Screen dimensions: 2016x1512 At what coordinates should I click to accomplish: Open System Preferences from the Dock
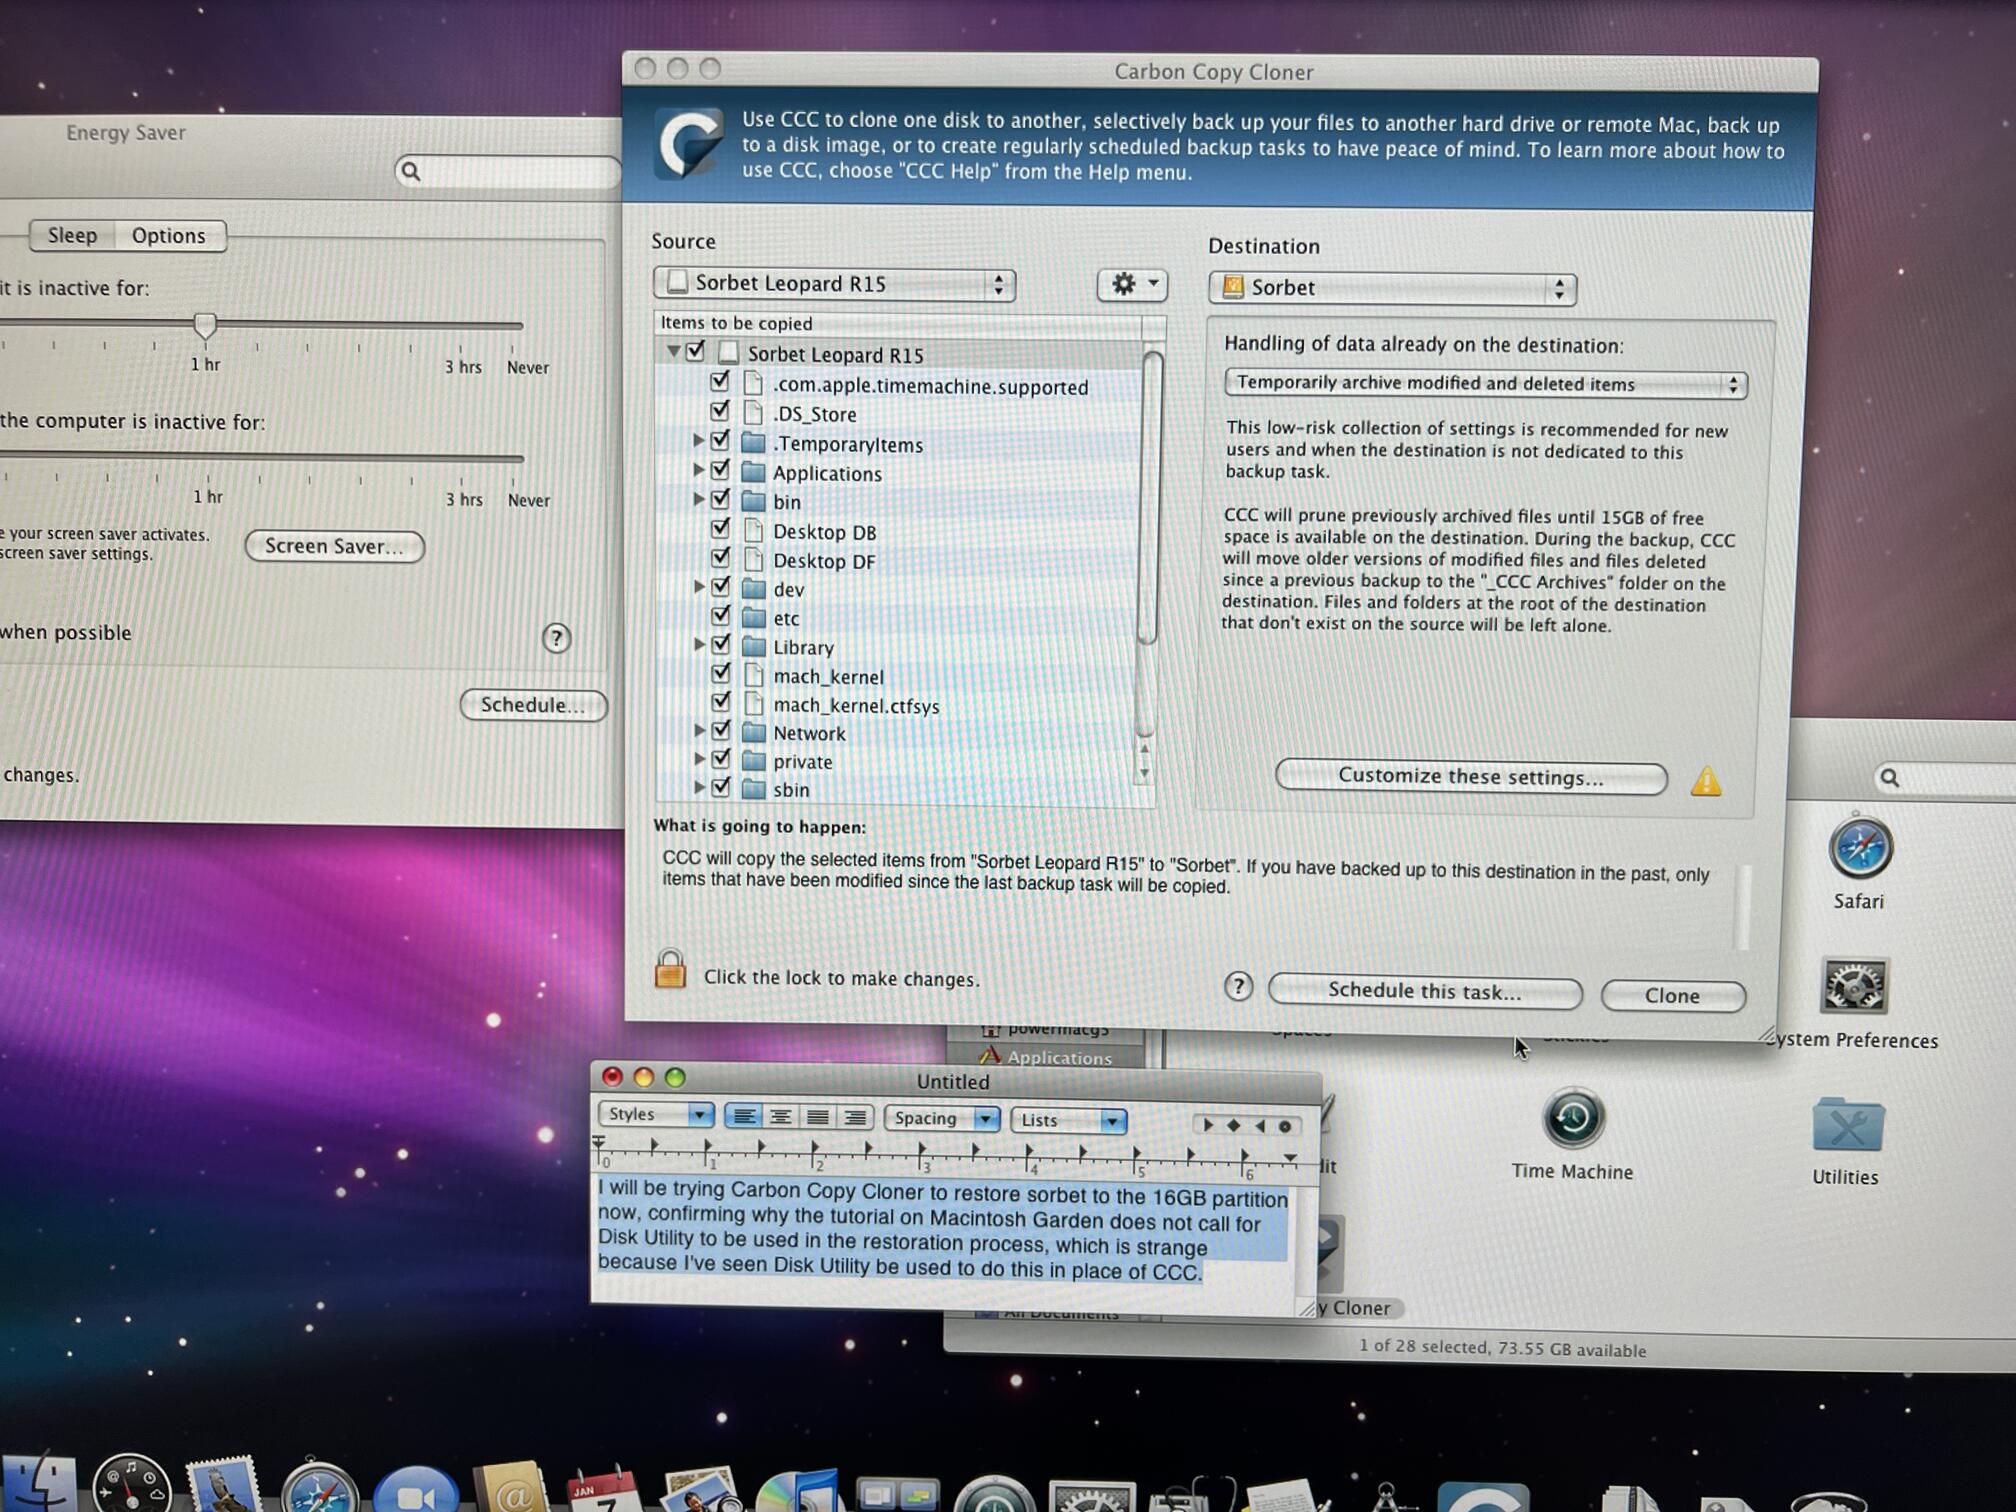pos(1091,1496)
